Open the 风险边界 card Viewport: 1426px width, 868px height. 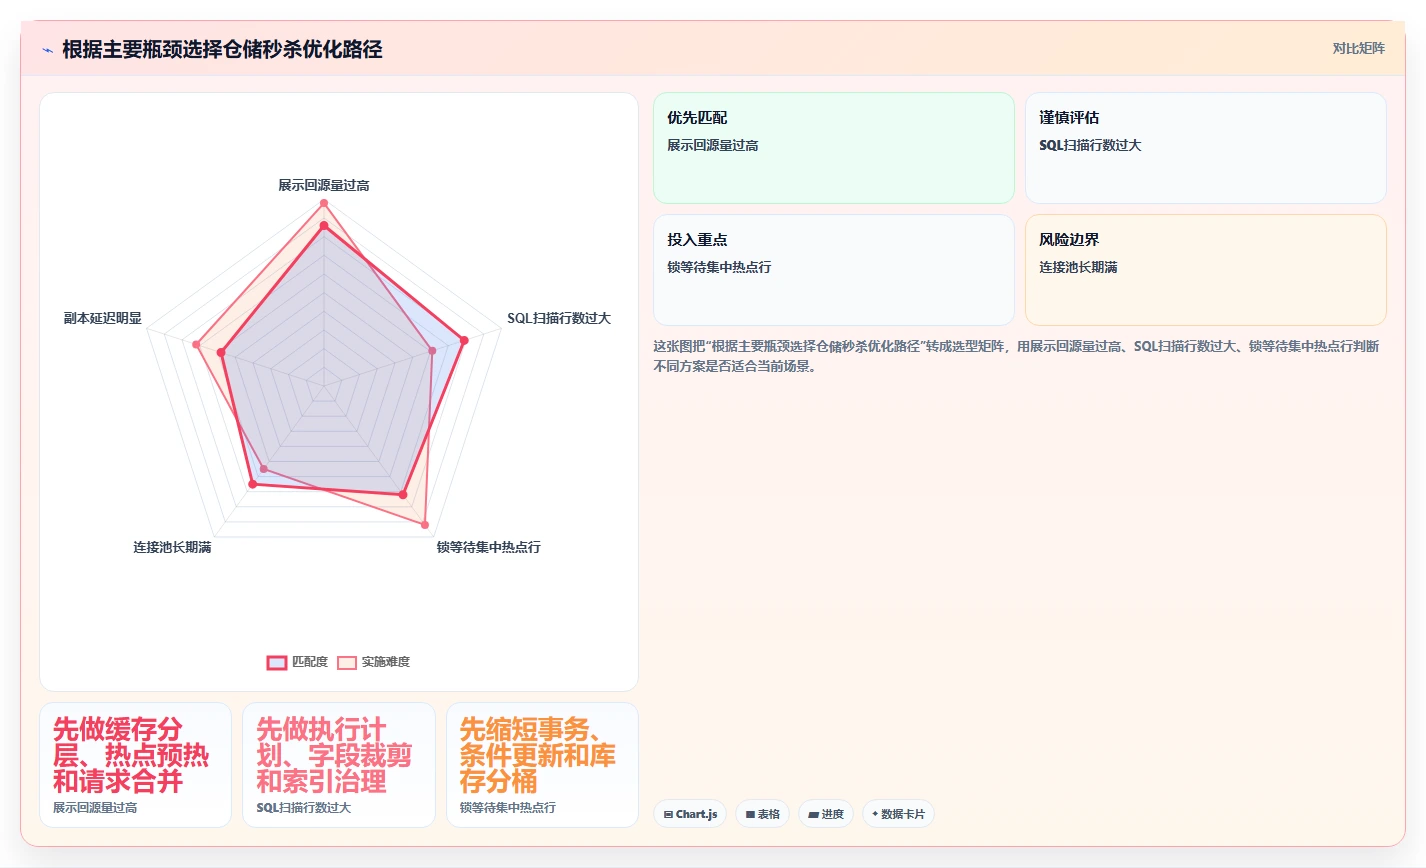(x=1206, y=270)
